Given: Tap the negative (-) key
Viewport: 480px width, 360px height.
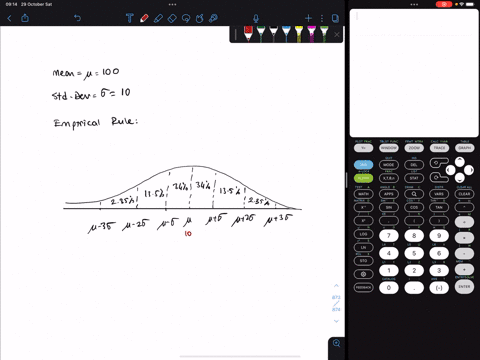Looking at the screenshot, I should 439,288.
